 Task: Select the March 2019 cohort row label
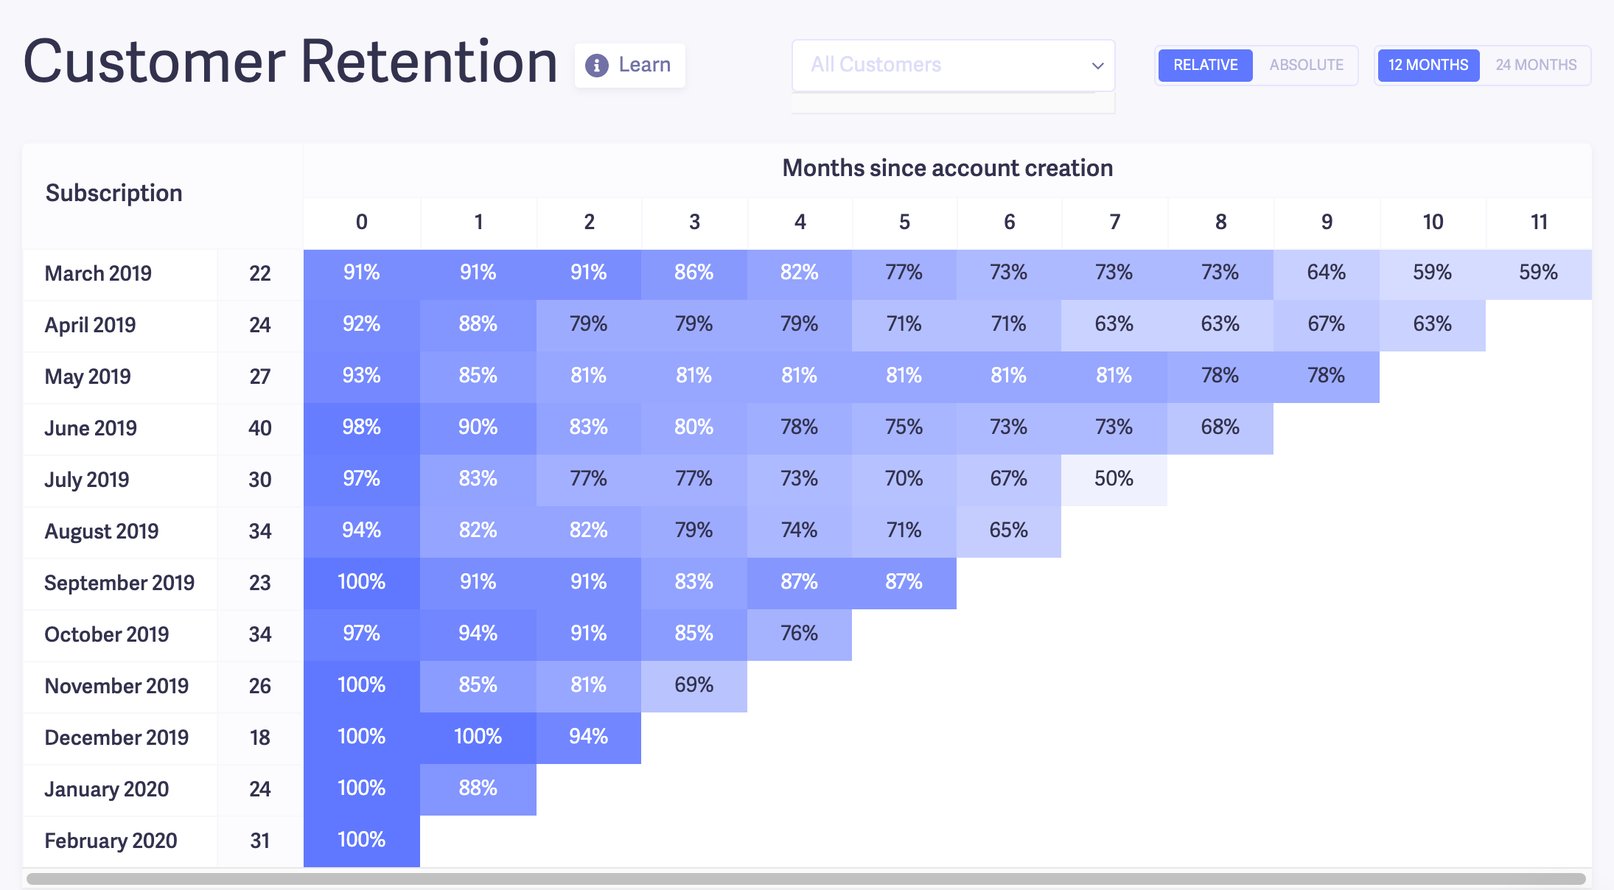[x=97, y=273]
